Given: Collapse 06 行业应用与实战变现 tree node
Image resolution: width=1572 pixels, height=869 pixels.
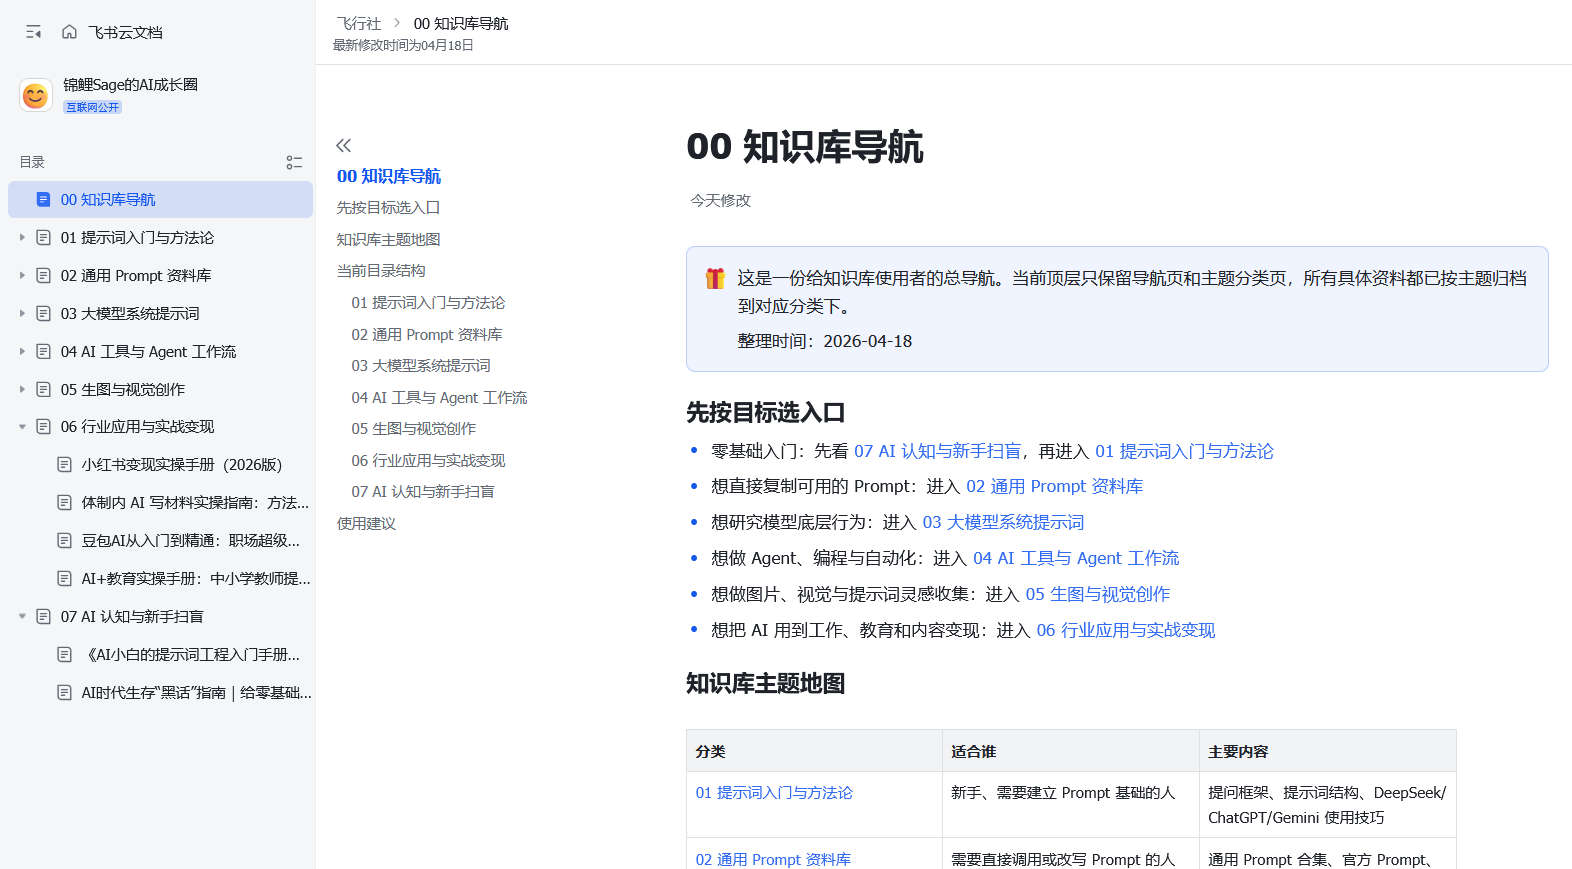Looking at the screenshot, I should point(22,427).
